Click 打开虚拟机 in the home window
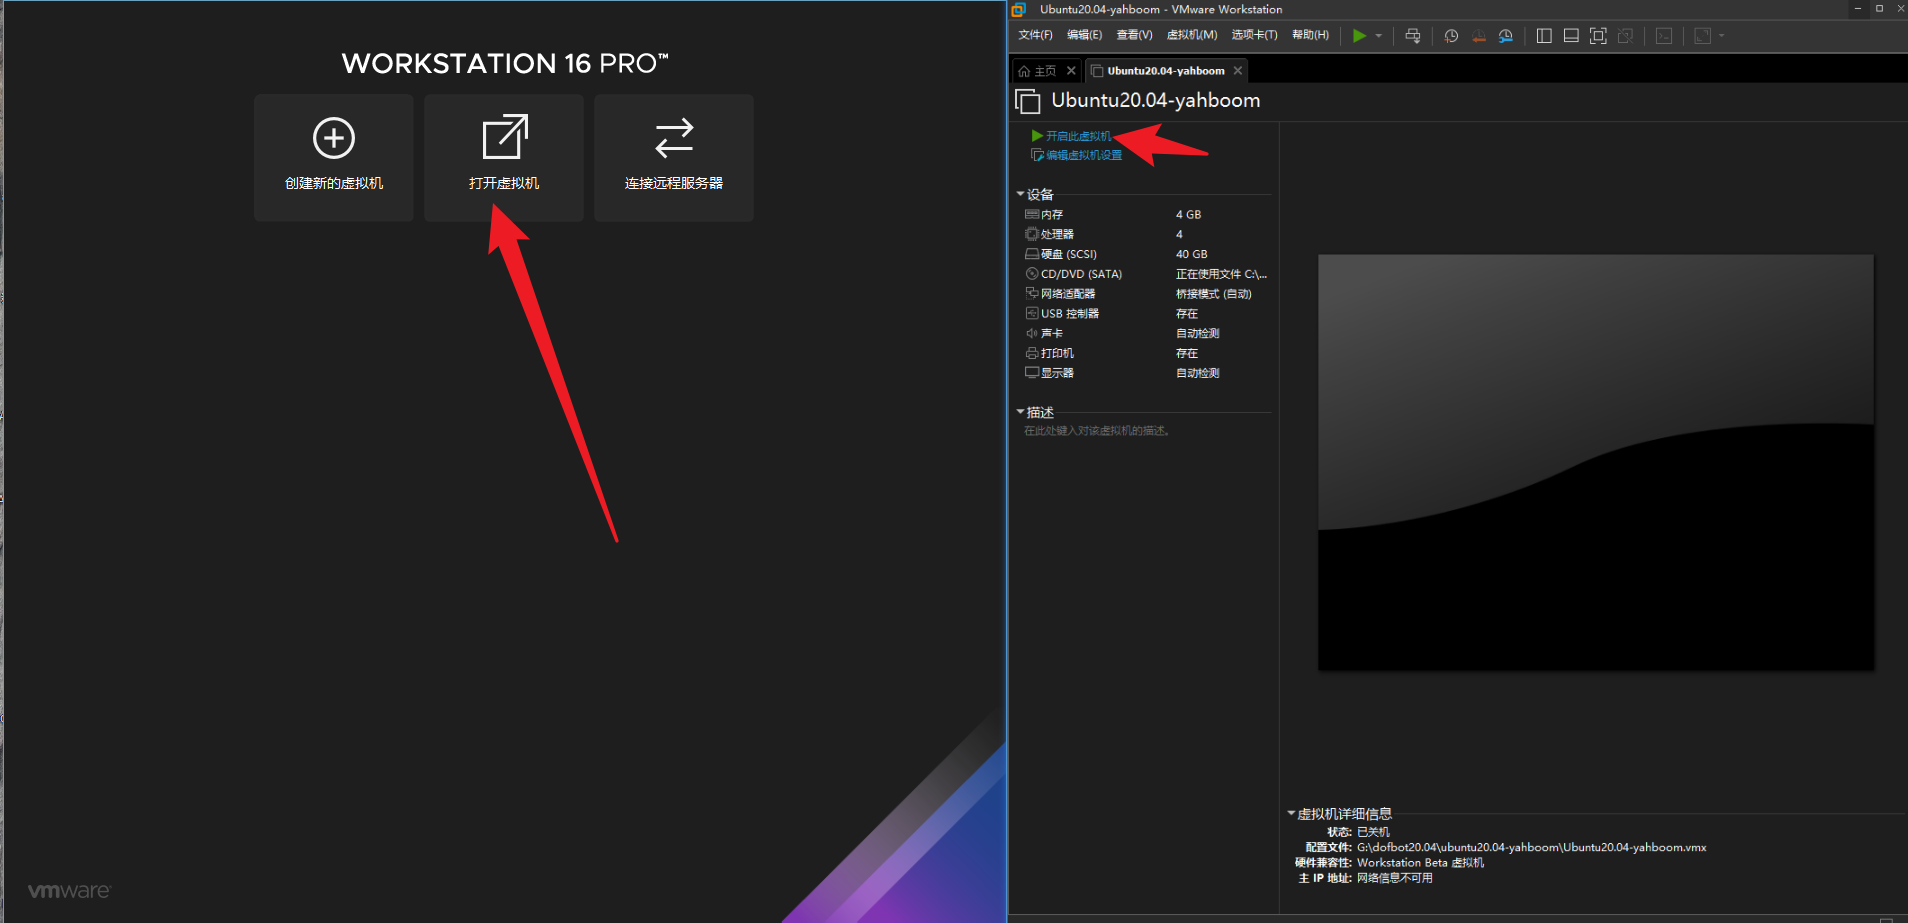 [504, 158]
